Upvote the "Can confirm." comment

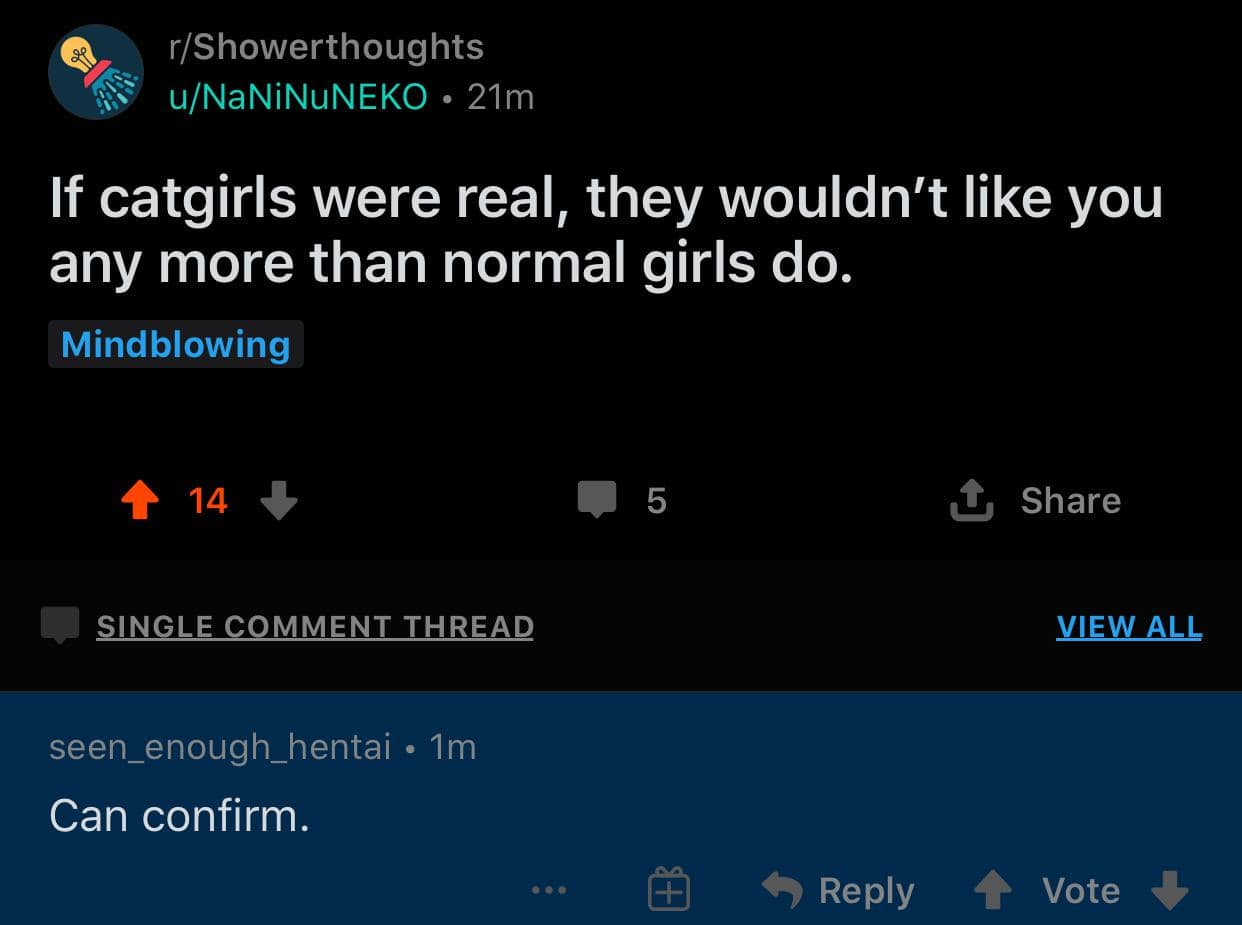[992, 890]
